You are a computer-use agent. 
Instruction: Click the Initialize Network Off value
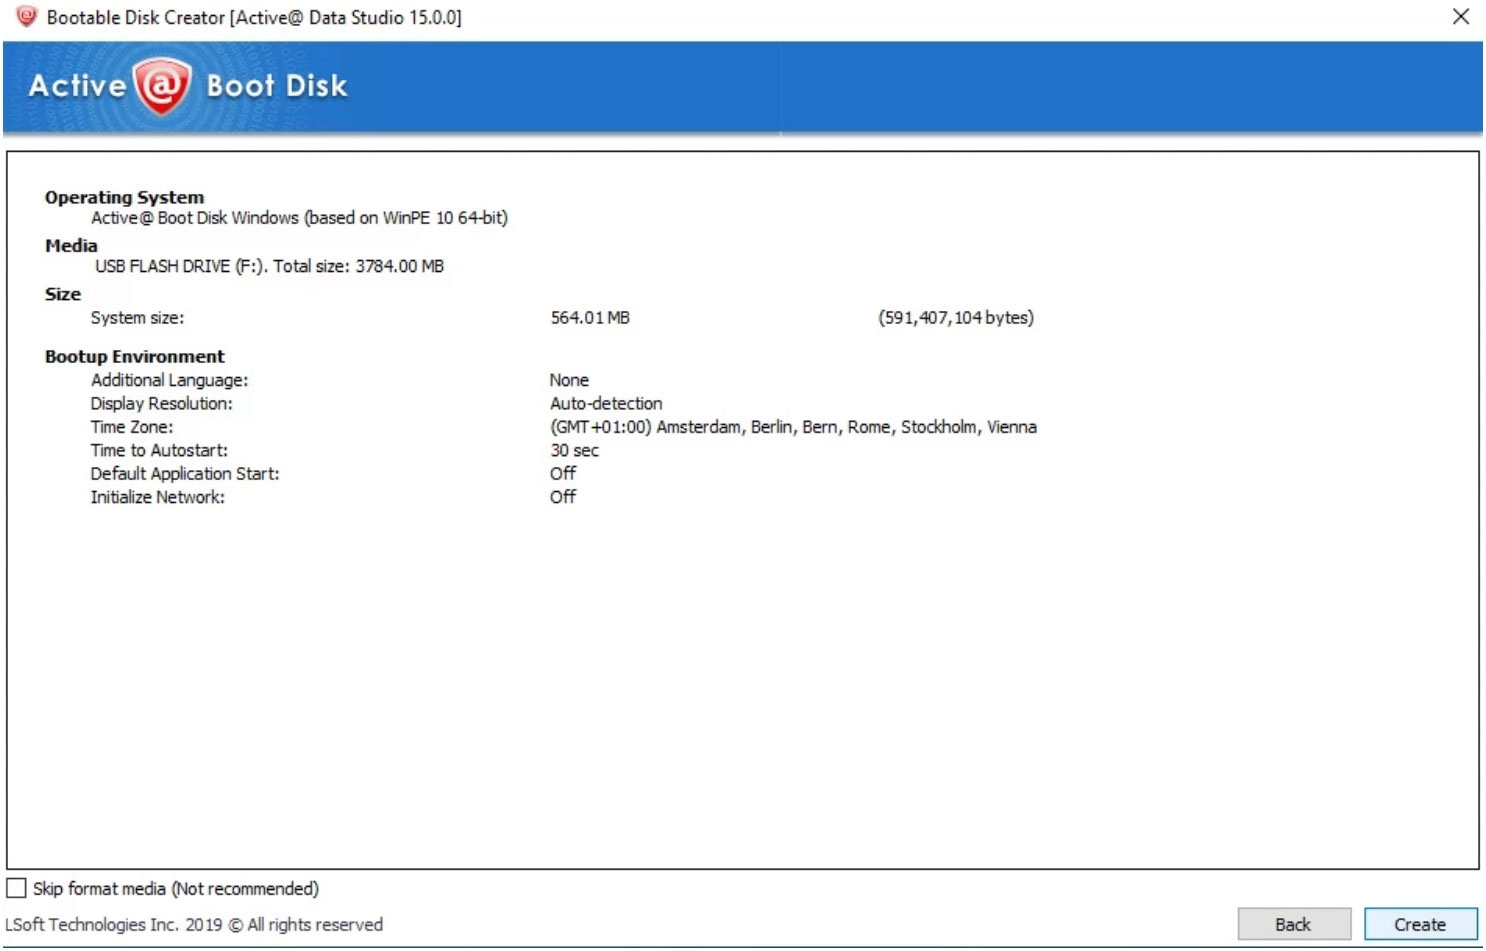click(562, 497)
